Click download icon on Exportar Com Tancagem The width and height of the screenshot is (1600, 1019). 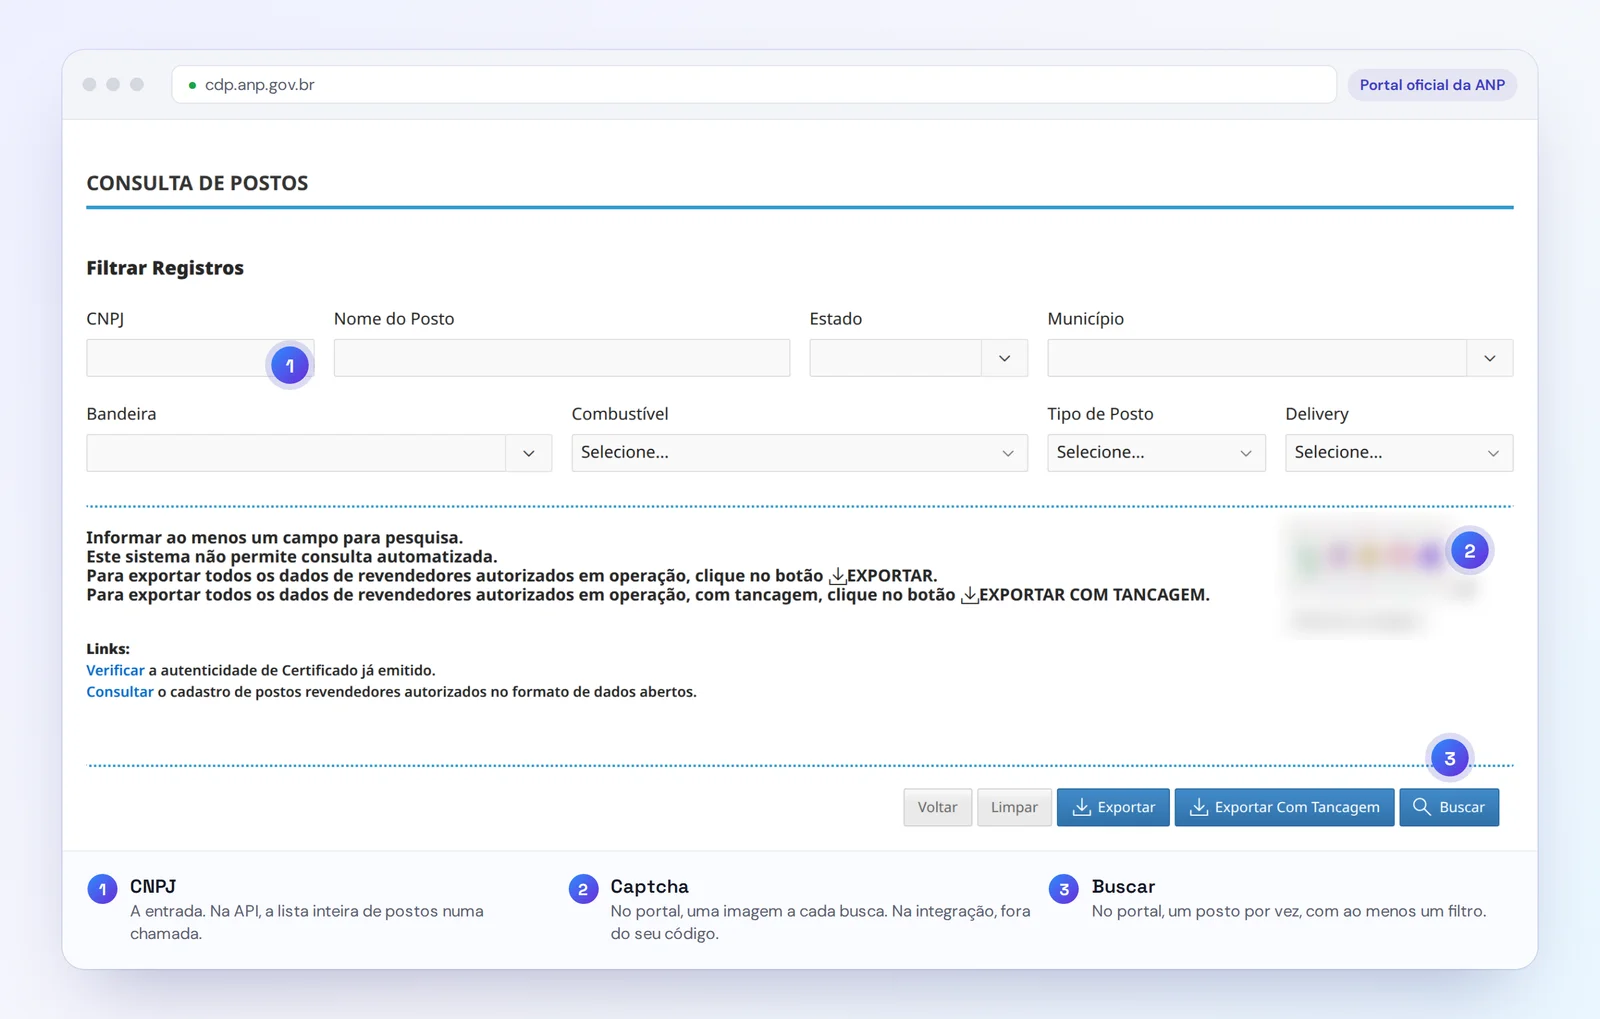click(x=1199, y=807)
